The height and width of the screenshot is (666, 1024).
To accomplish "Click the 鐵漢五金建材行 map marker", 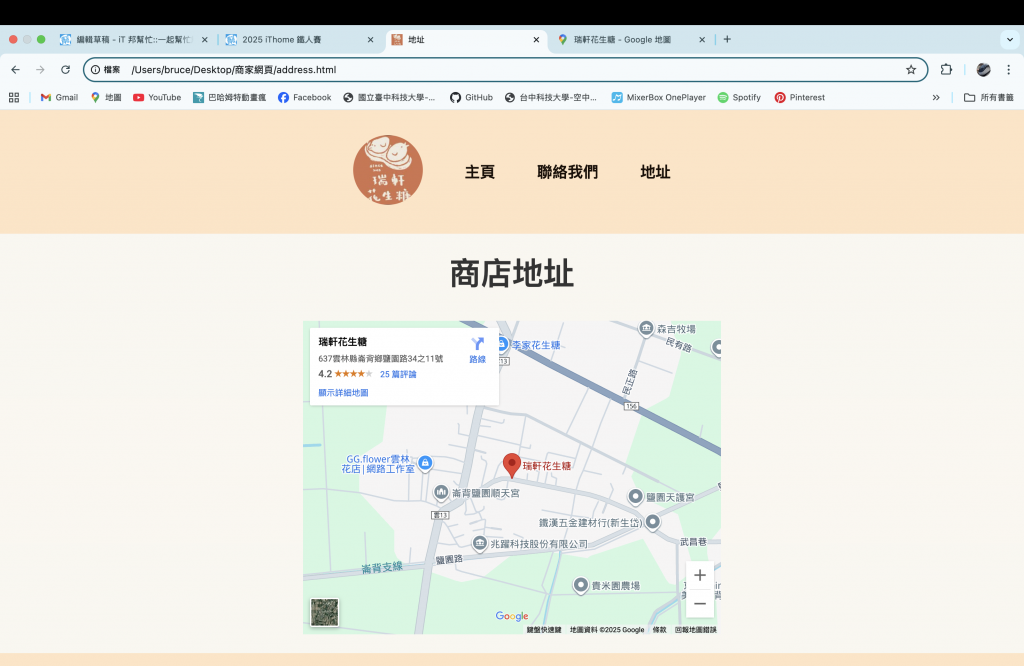I will (652, 522).
